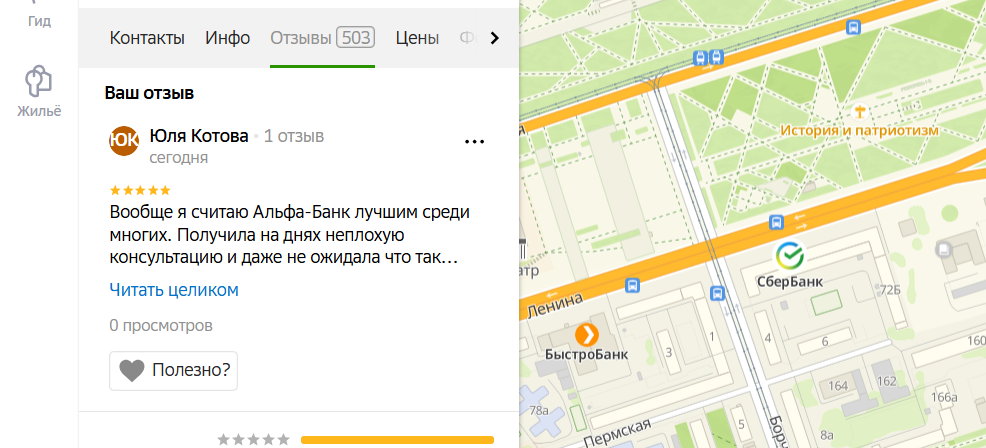Expand review via Читать целиком
The width and height of the screenshot is (986, 448).
174,290
